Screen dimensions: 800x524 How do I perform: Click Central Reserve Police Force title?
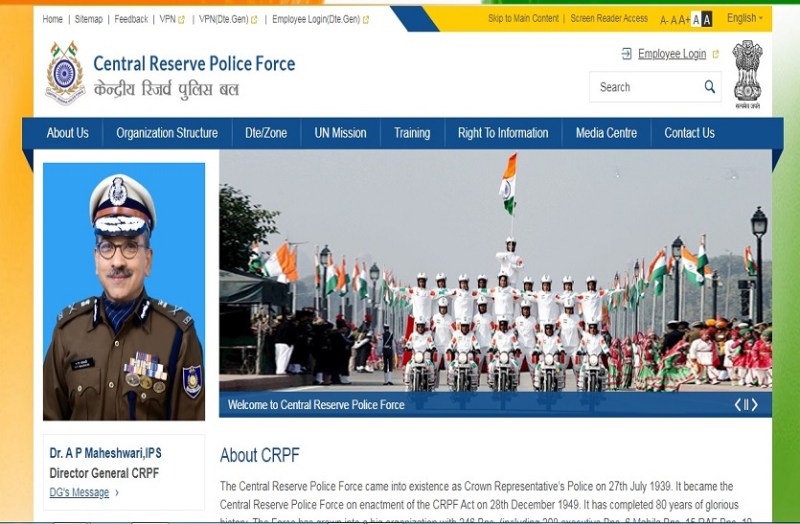(194, 64)
